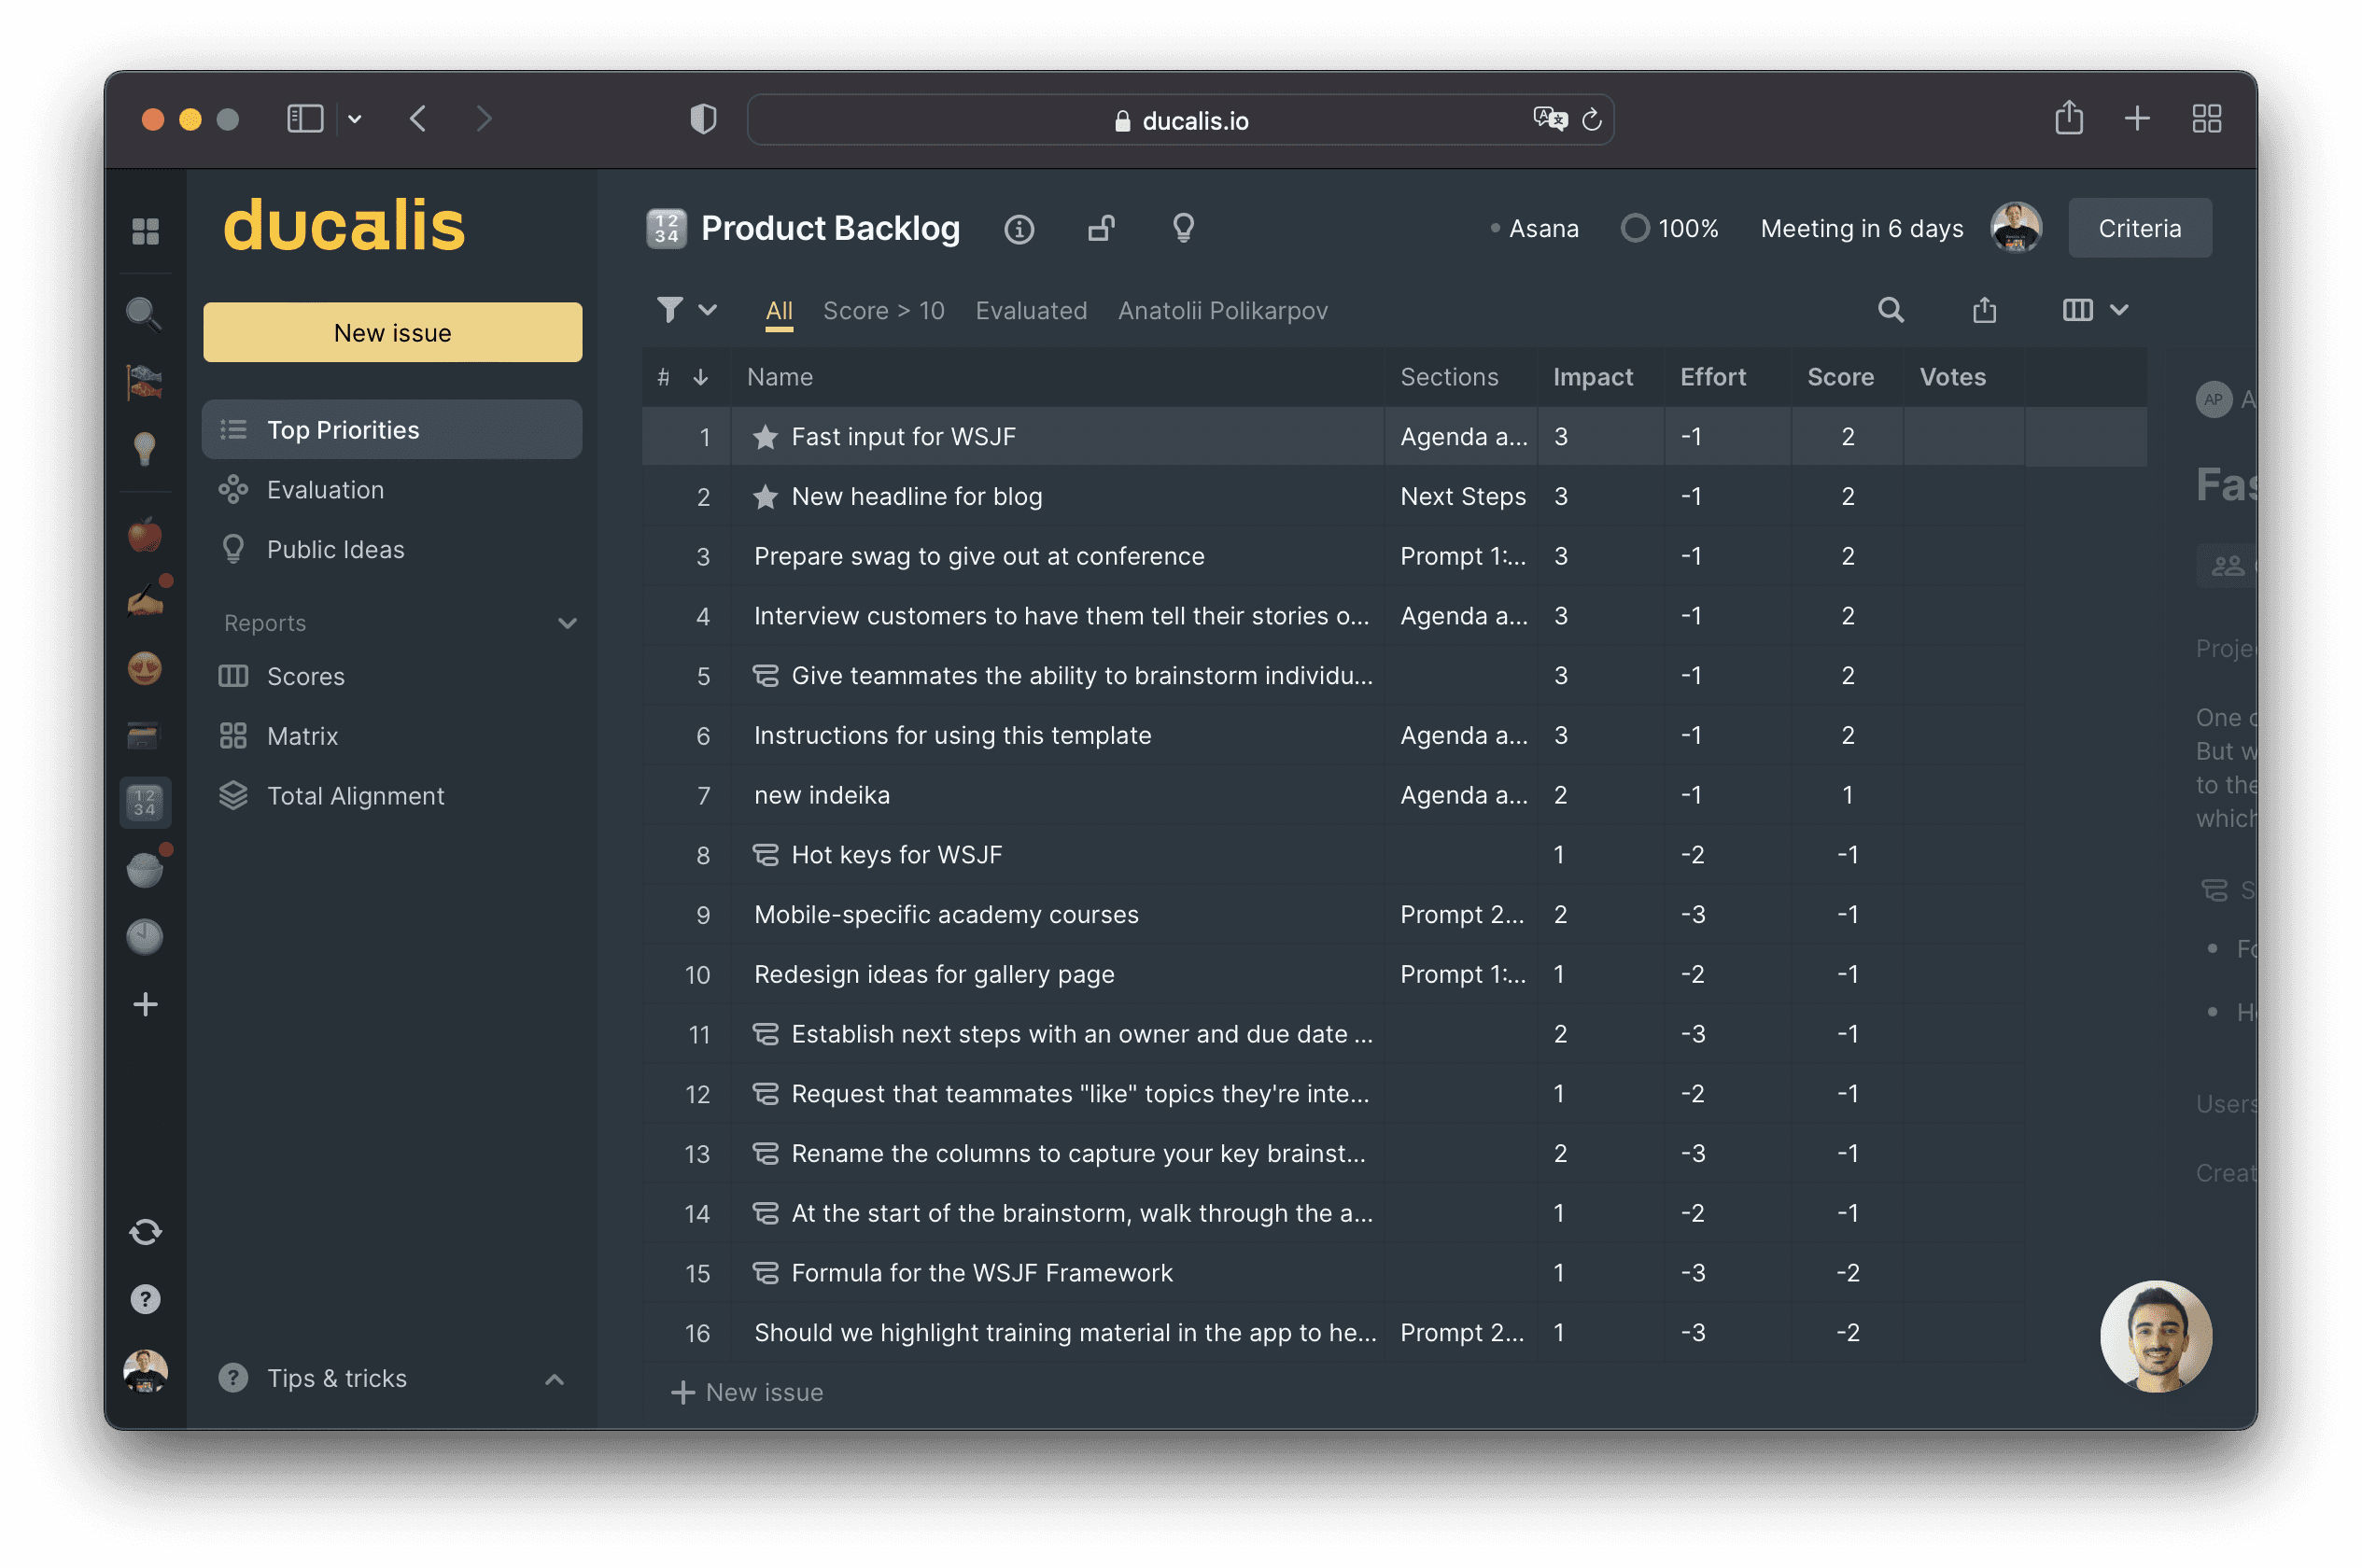Collapse the Reports section chevron
This screenshot has width=2362, height=1568.
tap(567, 623)
